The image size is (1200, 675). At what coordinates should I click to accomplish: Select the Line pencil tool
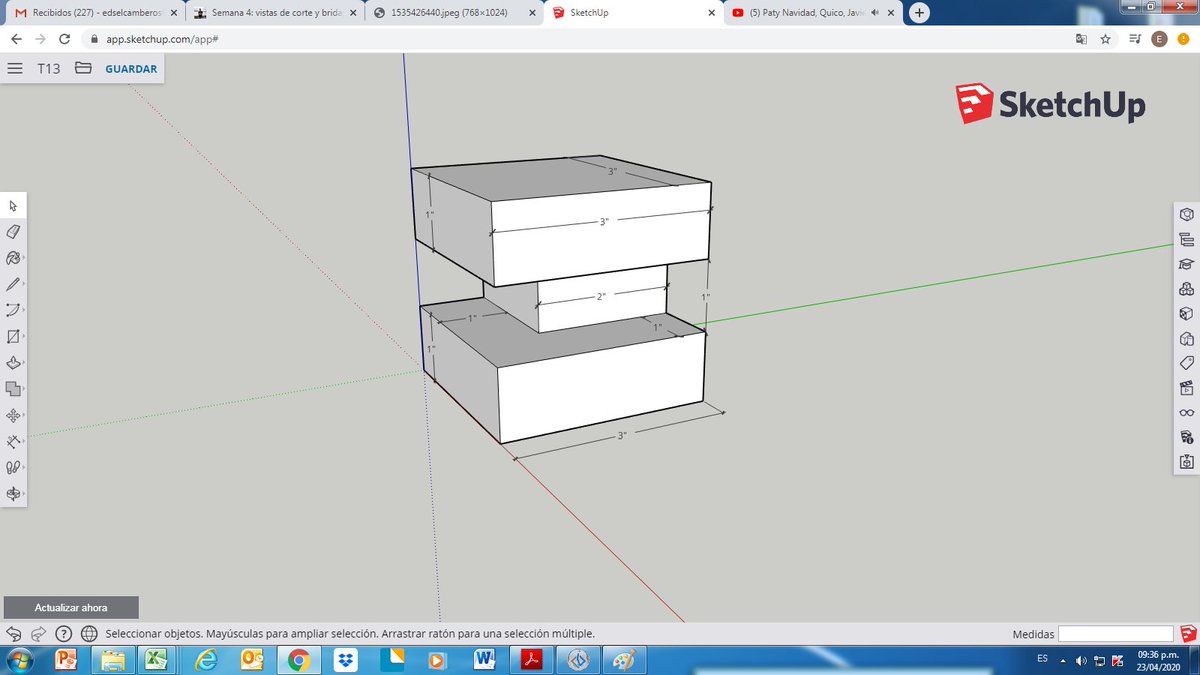[13, 284]
